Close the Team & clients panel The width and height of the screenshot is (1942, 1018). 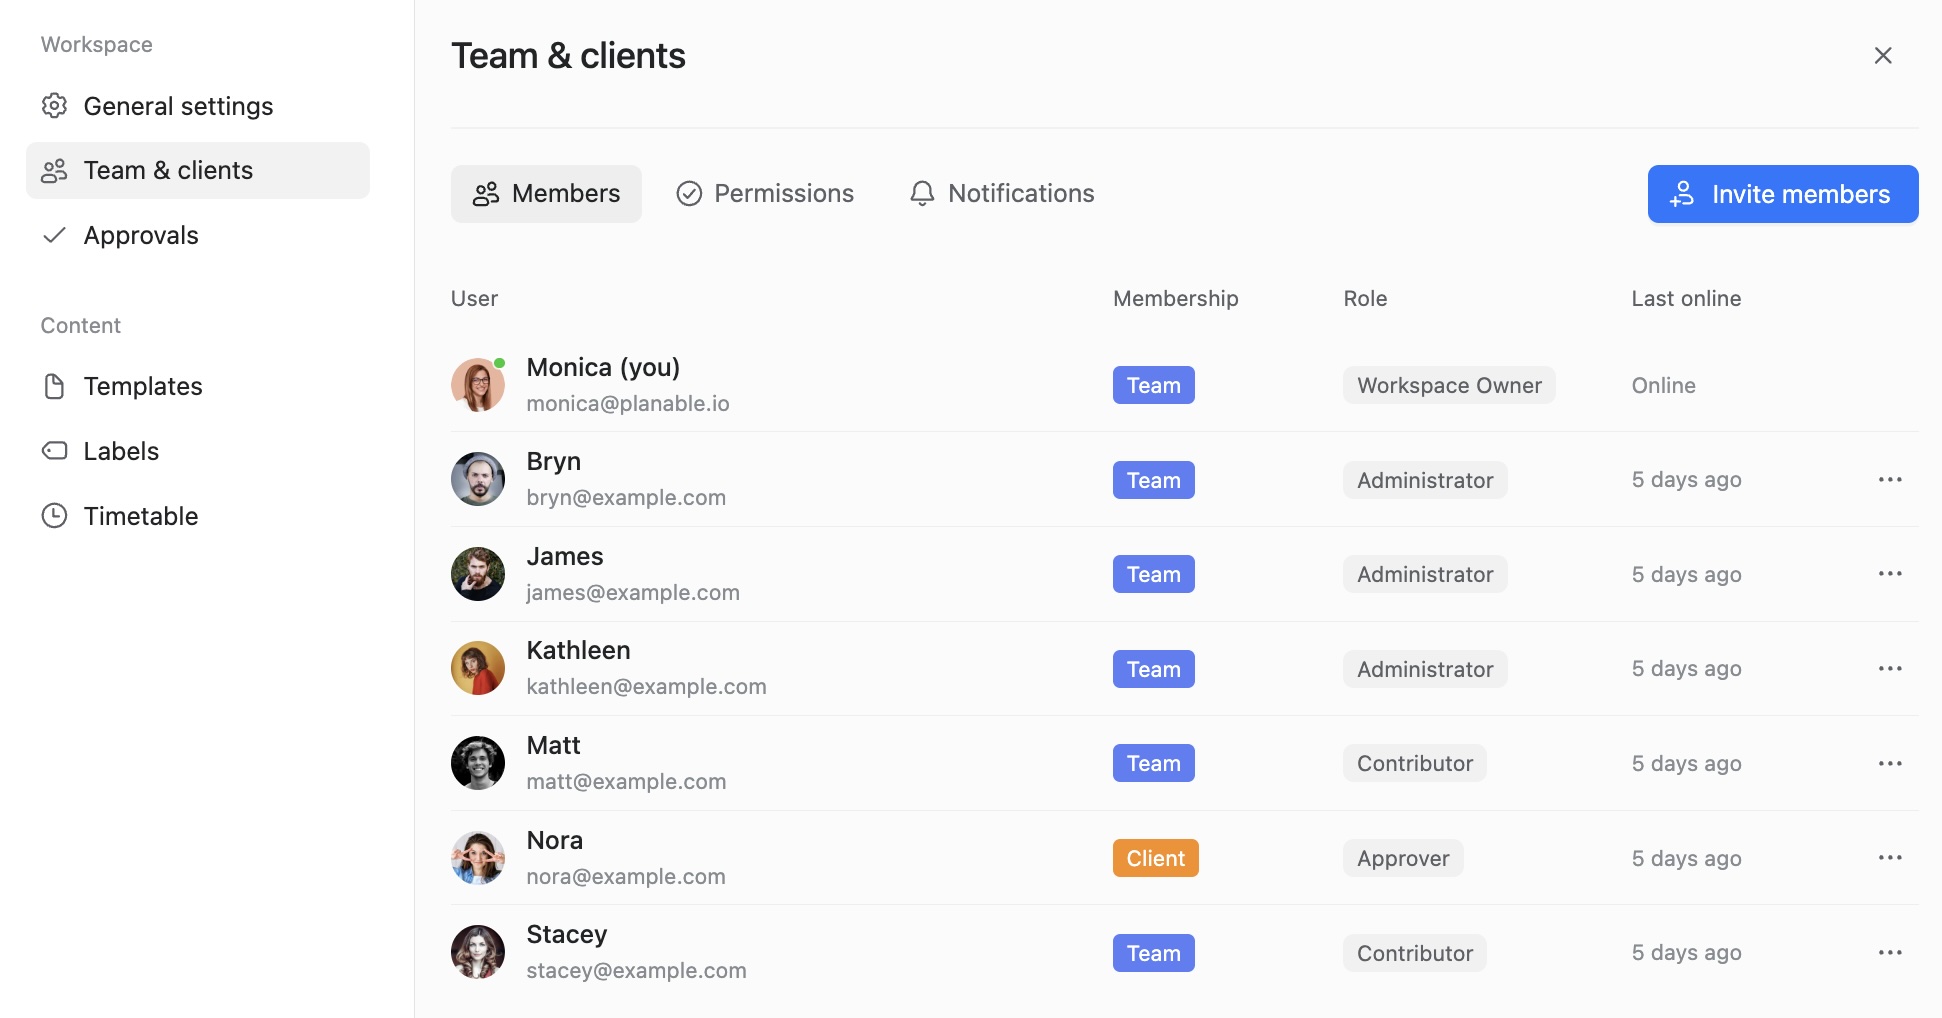tap(1883, 55)
